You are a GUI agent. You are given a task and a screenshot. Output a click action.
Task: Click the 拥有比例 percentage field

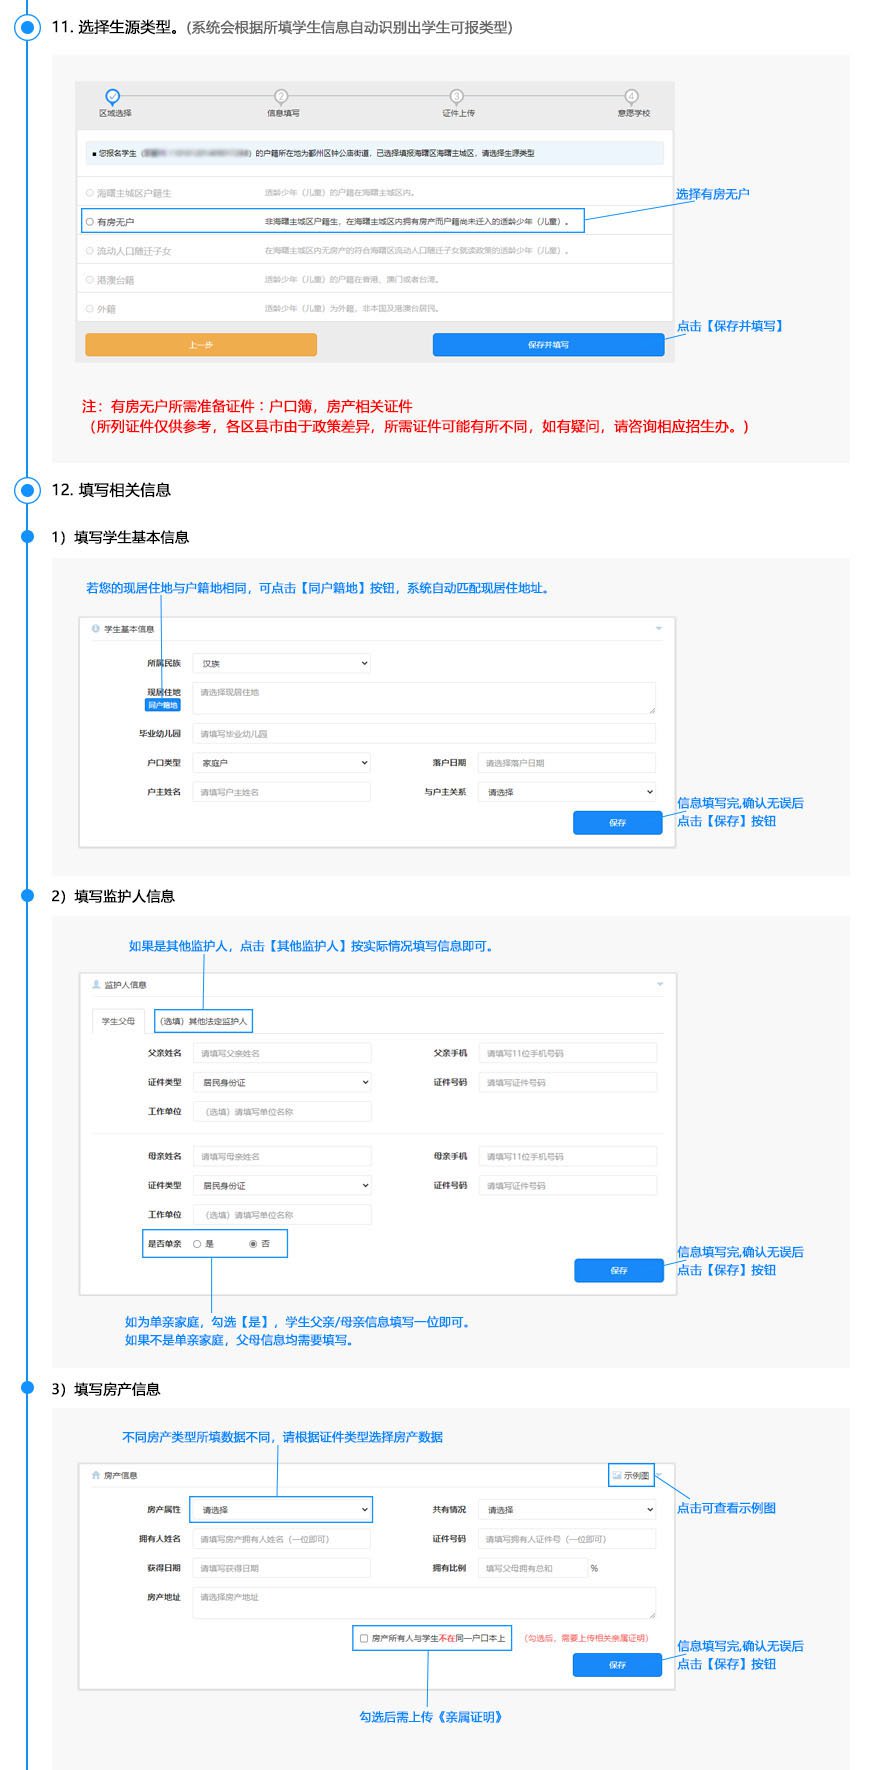[533, 1568]
